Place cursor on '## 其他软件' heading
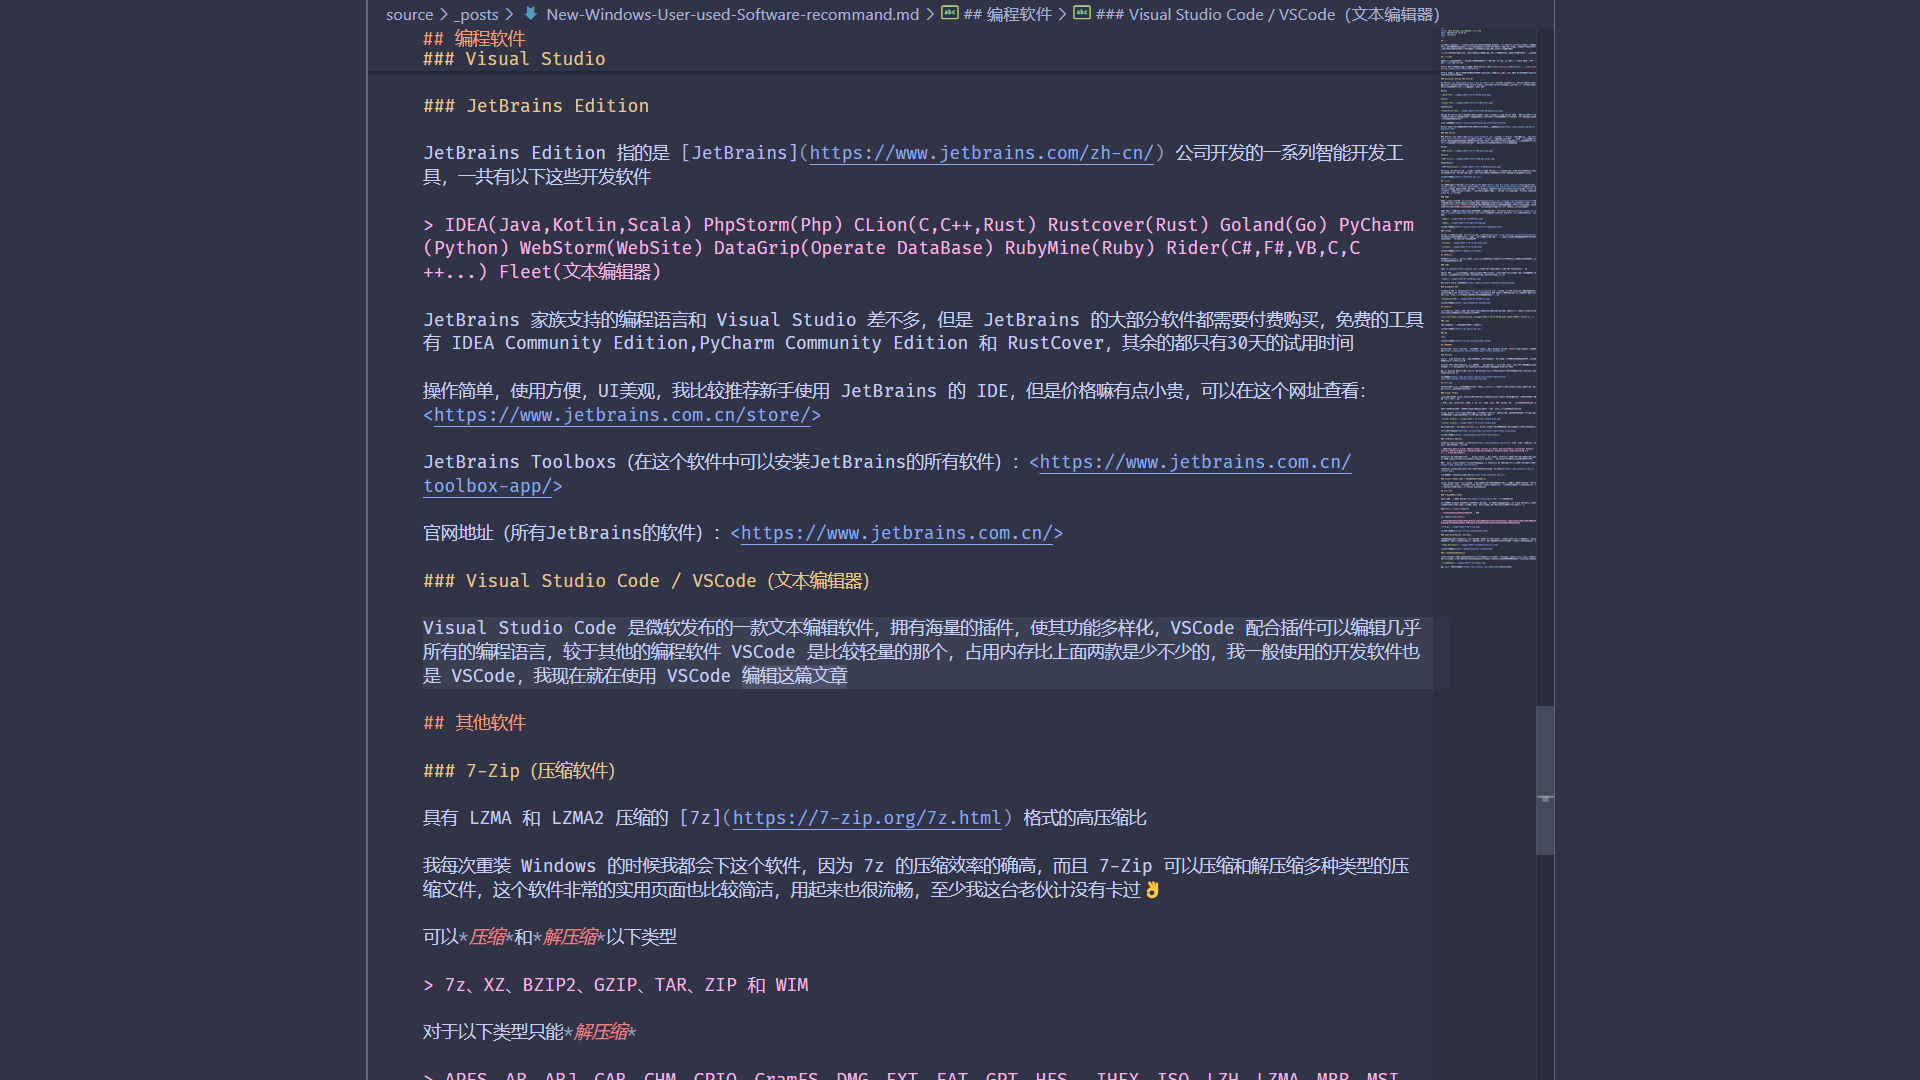1920x1080 pixels. 474,723
